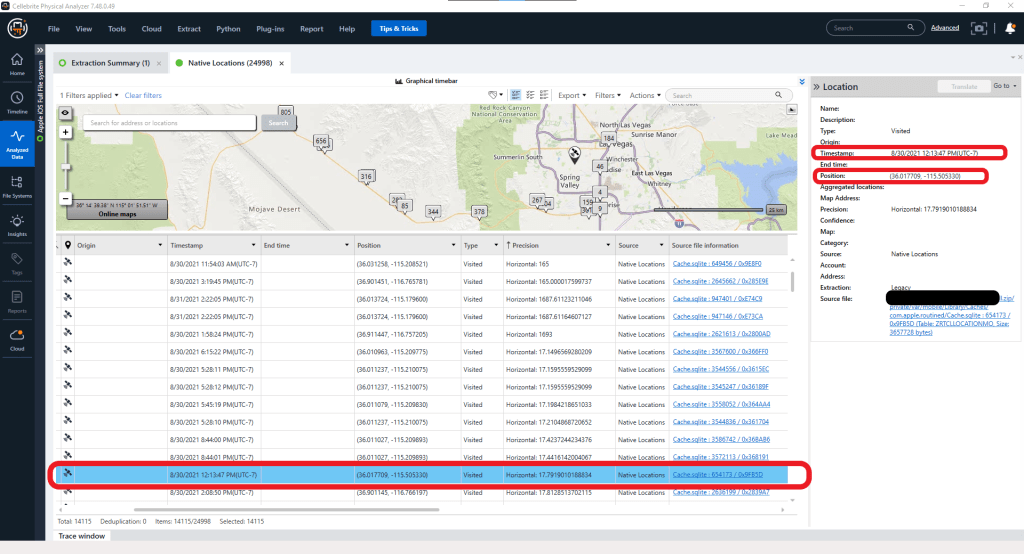Expand the '1 Filters applied' dropdown

pyautogui.click(x=89, y=95)
